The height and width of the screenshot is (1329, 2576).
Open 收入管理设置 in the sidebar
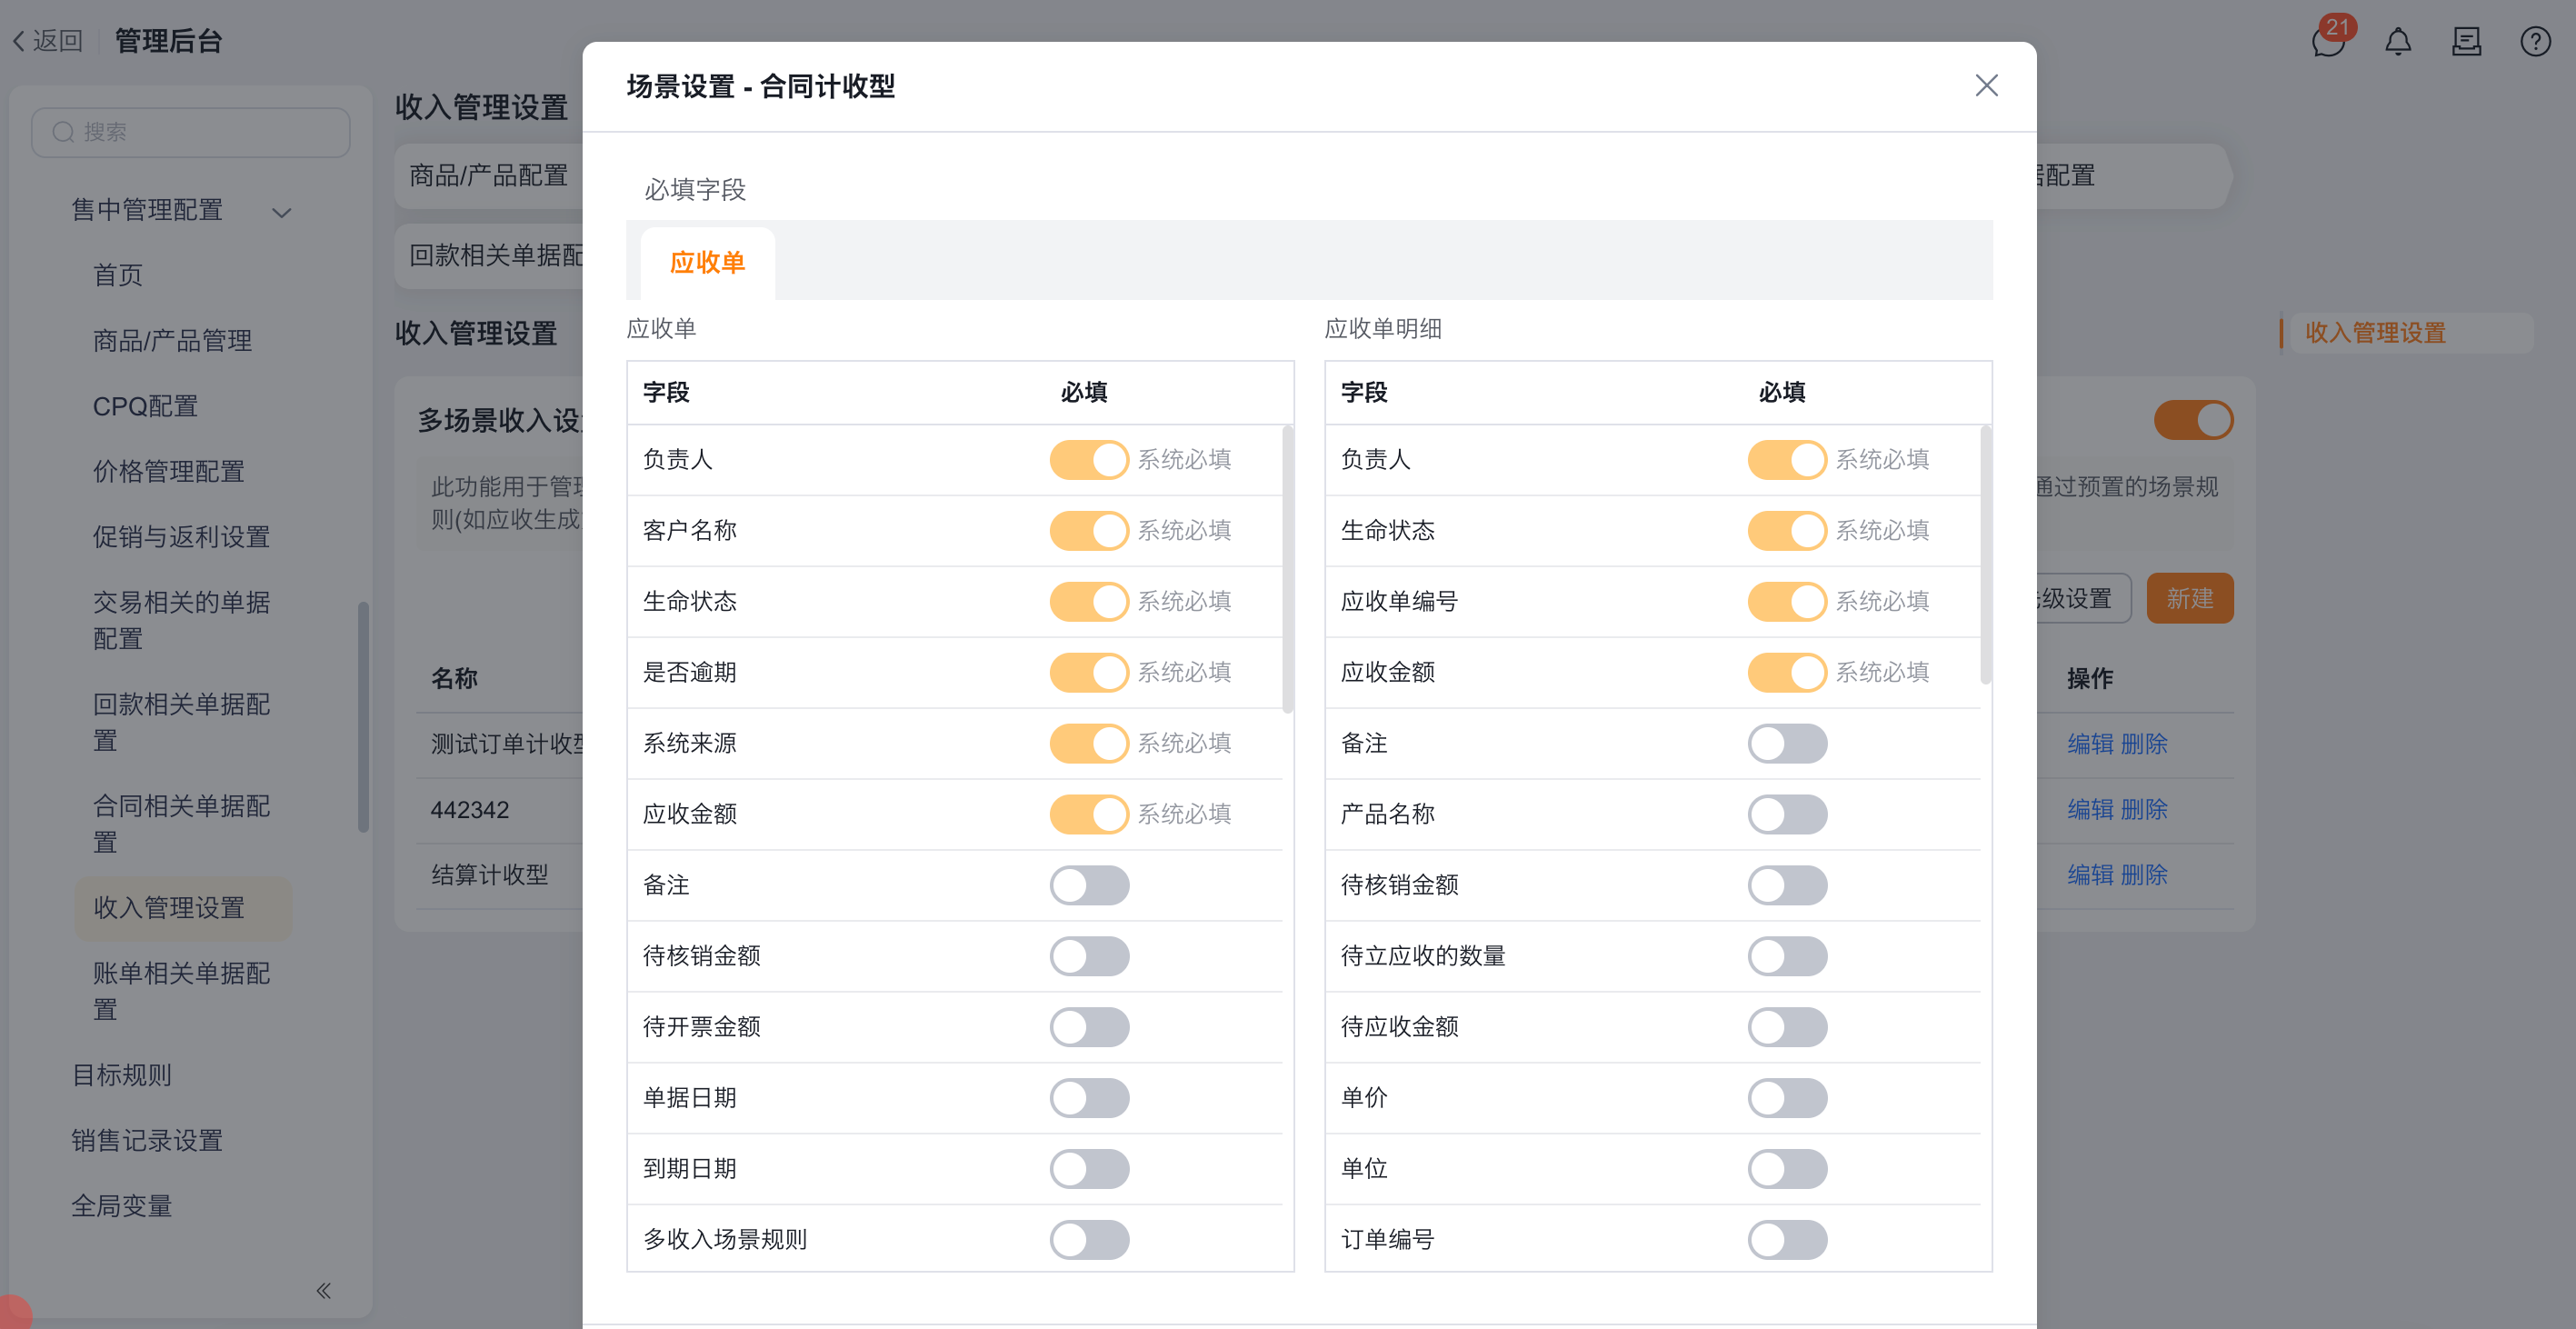(169, 907)
